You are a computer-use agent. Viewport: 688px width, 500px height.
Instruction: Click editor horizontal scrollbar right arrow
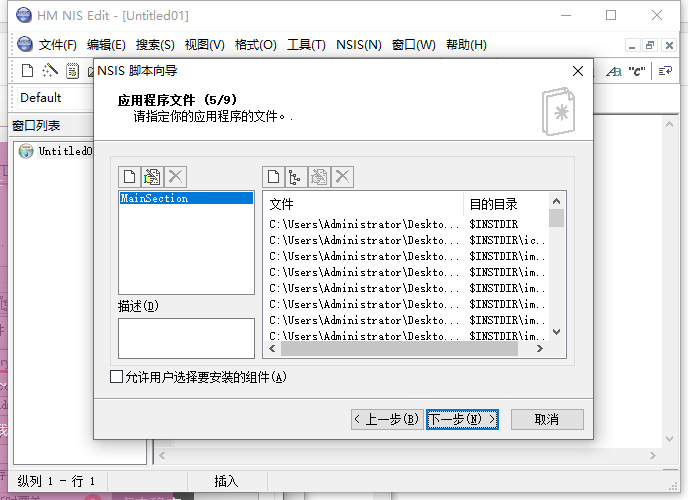[x=652, y=455]
